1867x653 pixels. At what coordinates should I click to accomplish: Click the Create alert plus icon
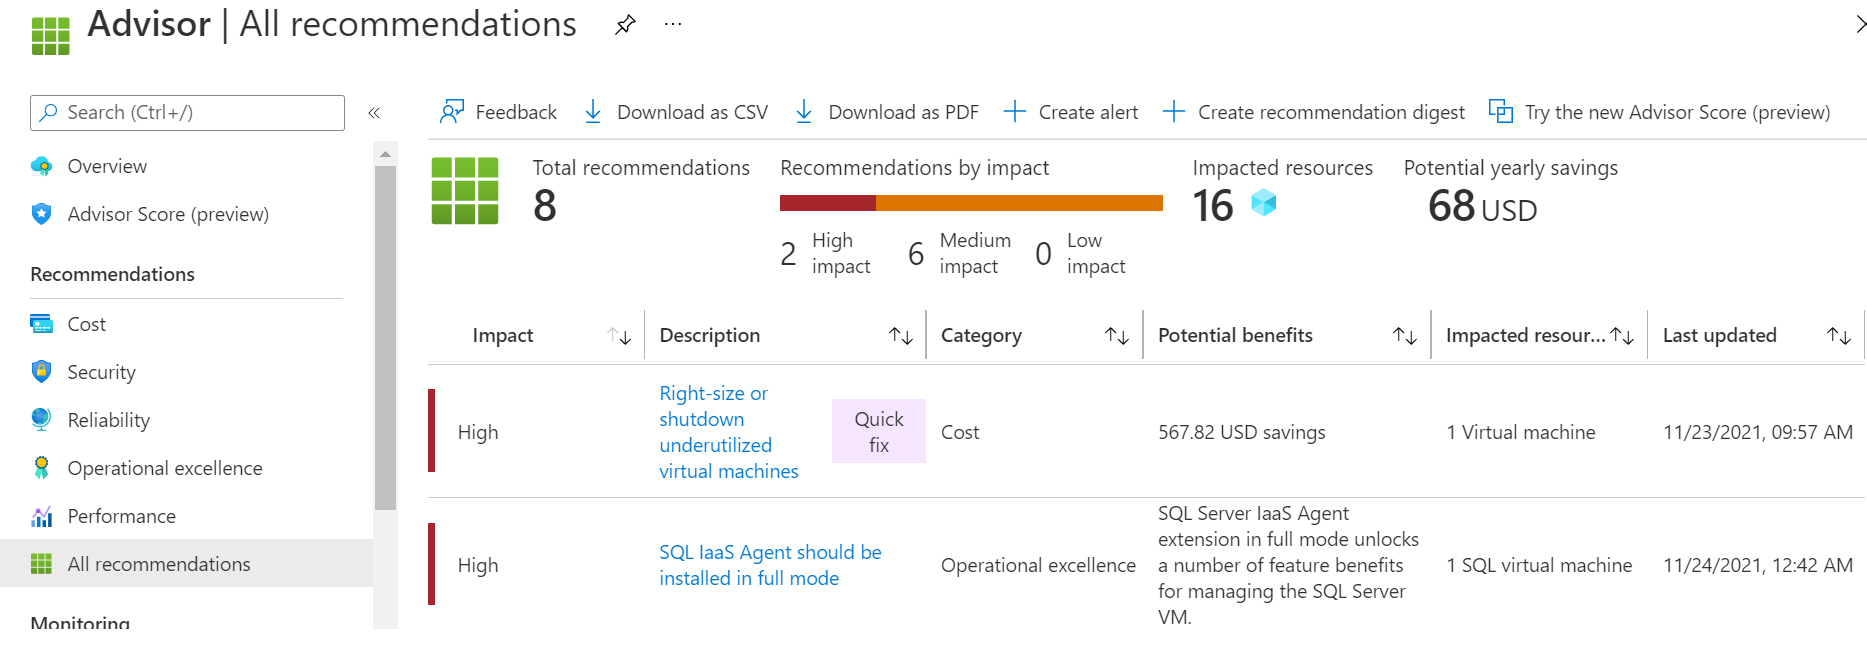(1015, 112)
